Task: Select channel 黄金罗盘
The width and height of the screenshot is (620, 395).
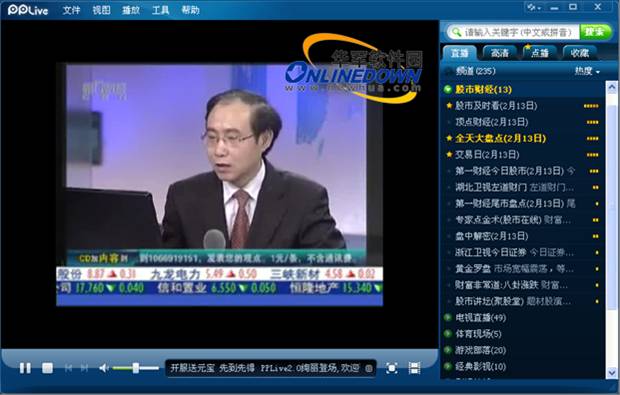Action: [473, 268]
